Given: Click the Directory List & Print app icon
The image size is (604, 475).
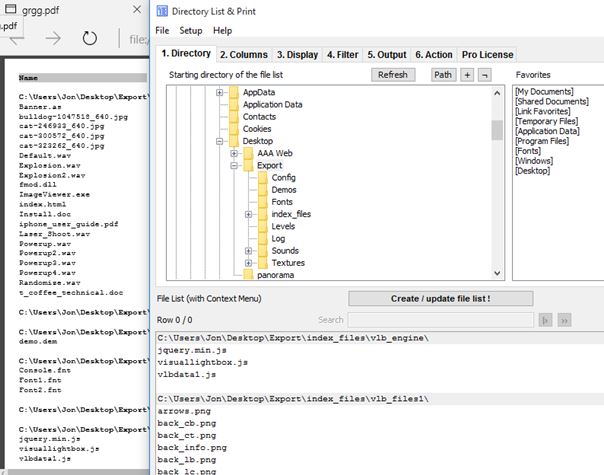Looking at the screenshot, I should click(x=161, y=11).
